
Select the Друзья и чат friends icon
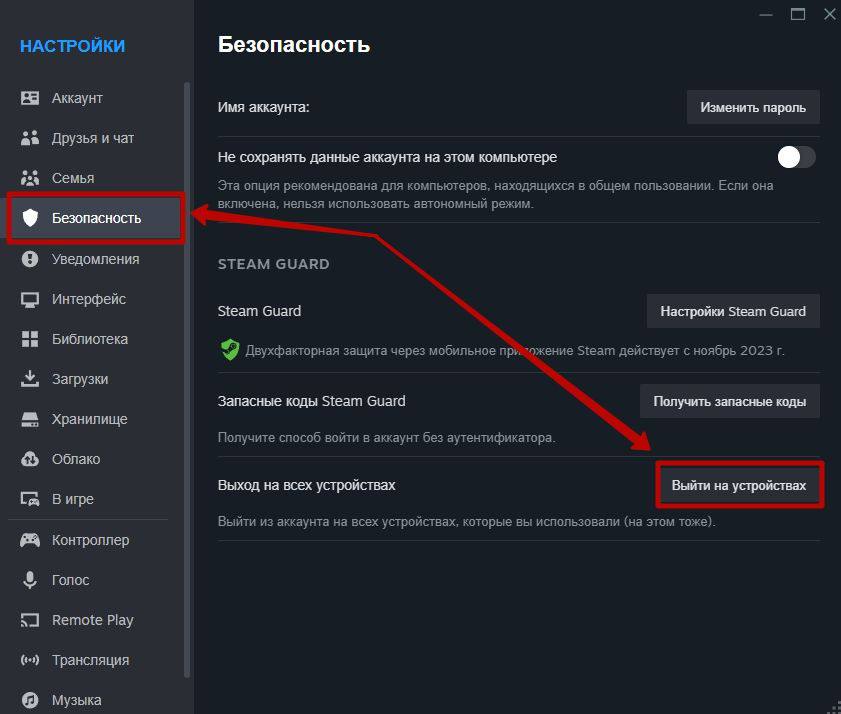31,138
